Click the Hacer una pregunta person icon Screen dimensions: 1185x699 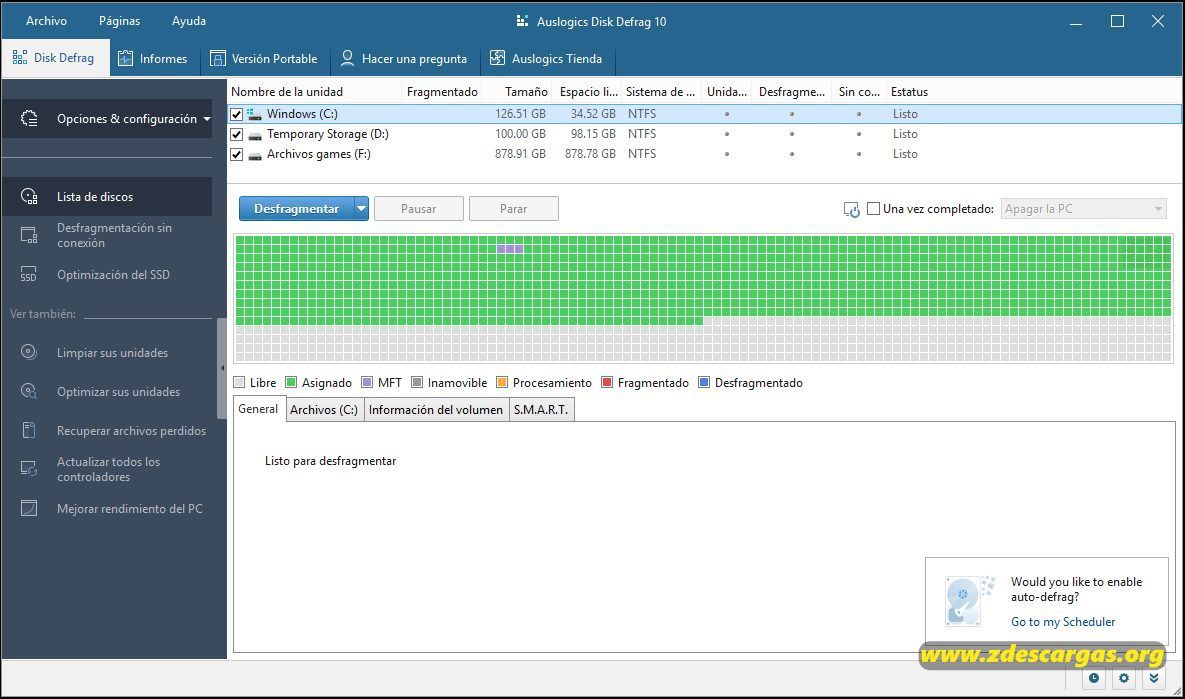[348, 58]
